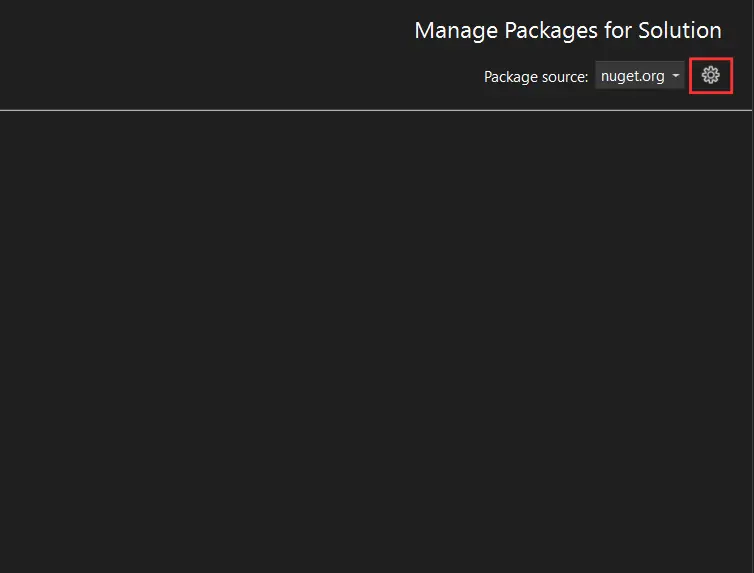Click the gear icon beside nuget.org
754x573 pixels.
click(x=711, y=76)
